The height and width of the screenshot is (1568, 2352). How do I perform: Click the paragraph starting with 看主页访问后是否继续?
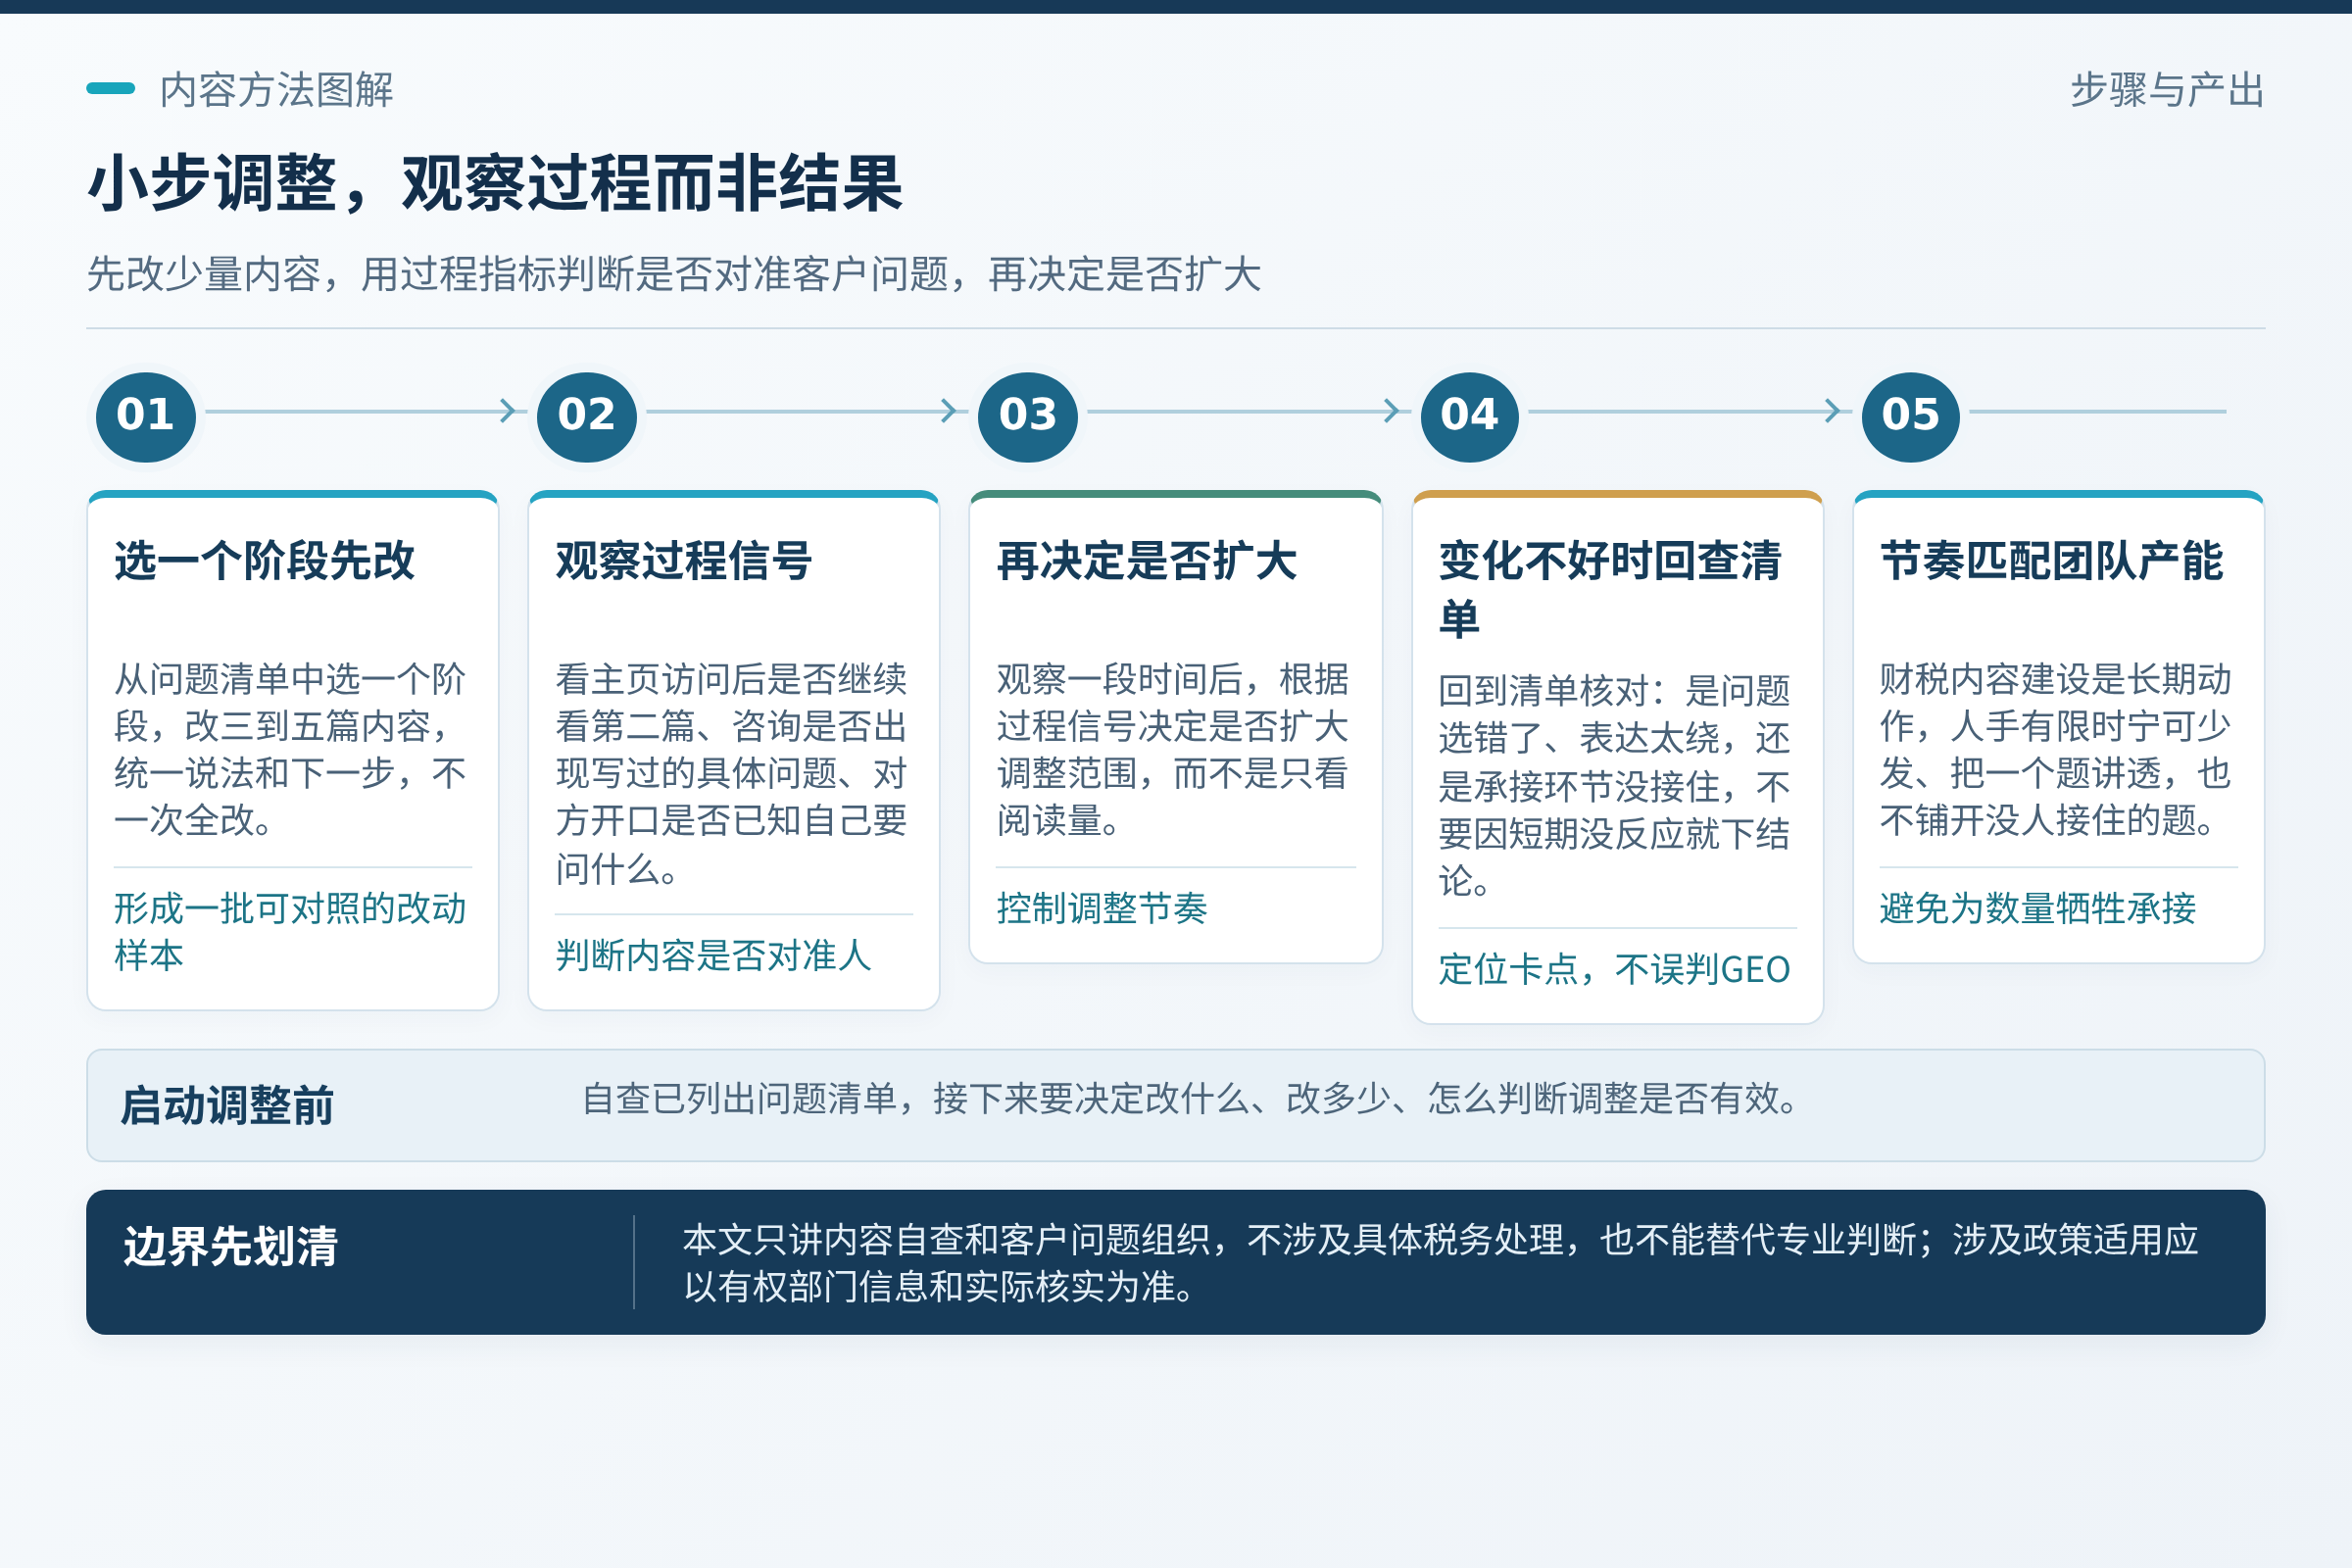tap(732, 774)
